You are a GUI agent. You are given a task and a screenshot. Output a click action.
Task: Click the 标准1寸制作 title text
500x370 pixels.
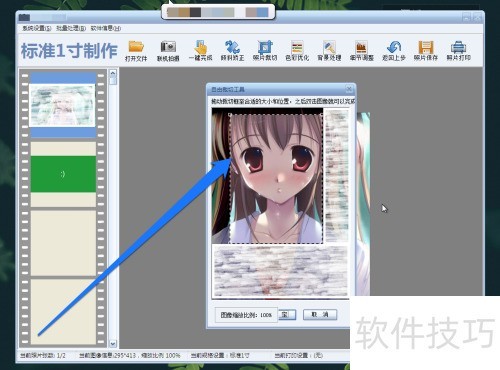coord(69,51)
